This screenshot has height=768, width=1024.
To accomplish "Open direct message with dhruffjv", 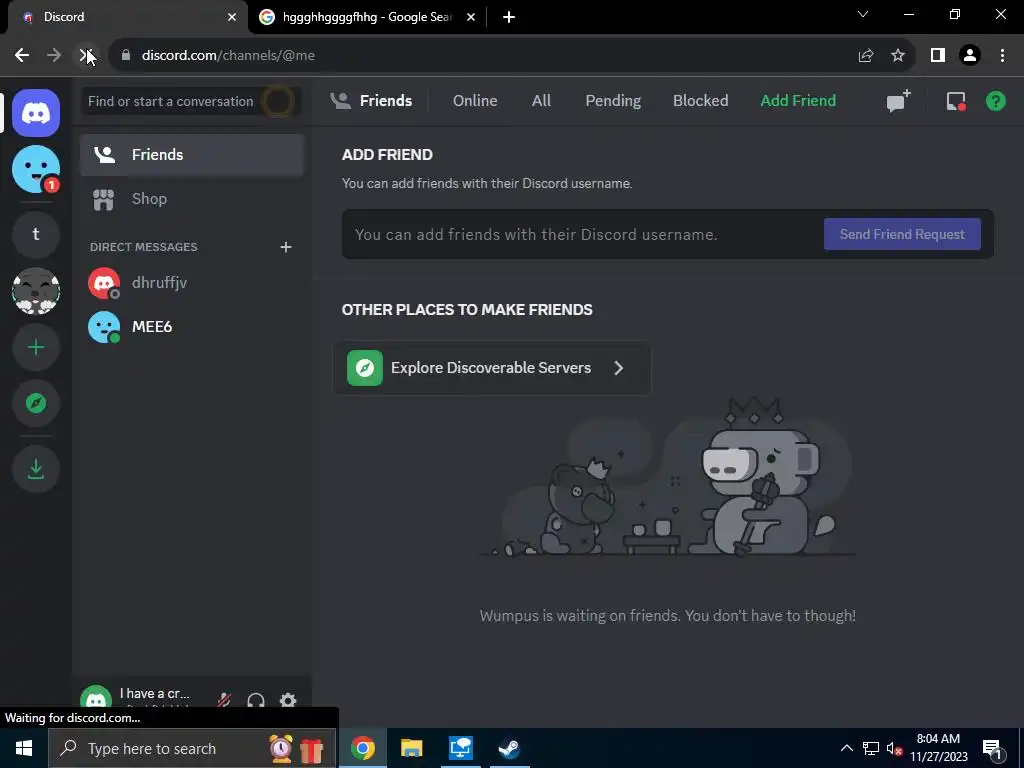I will (x=192, y=283).
